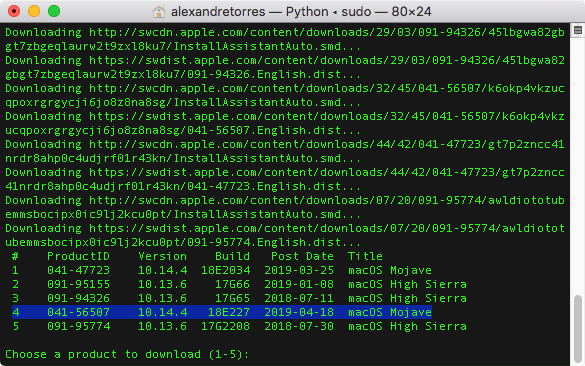This screenshot has width=585, height=366.
Task: Click product ID 091-95155 in the table
Action: click(x=78, y=284)
